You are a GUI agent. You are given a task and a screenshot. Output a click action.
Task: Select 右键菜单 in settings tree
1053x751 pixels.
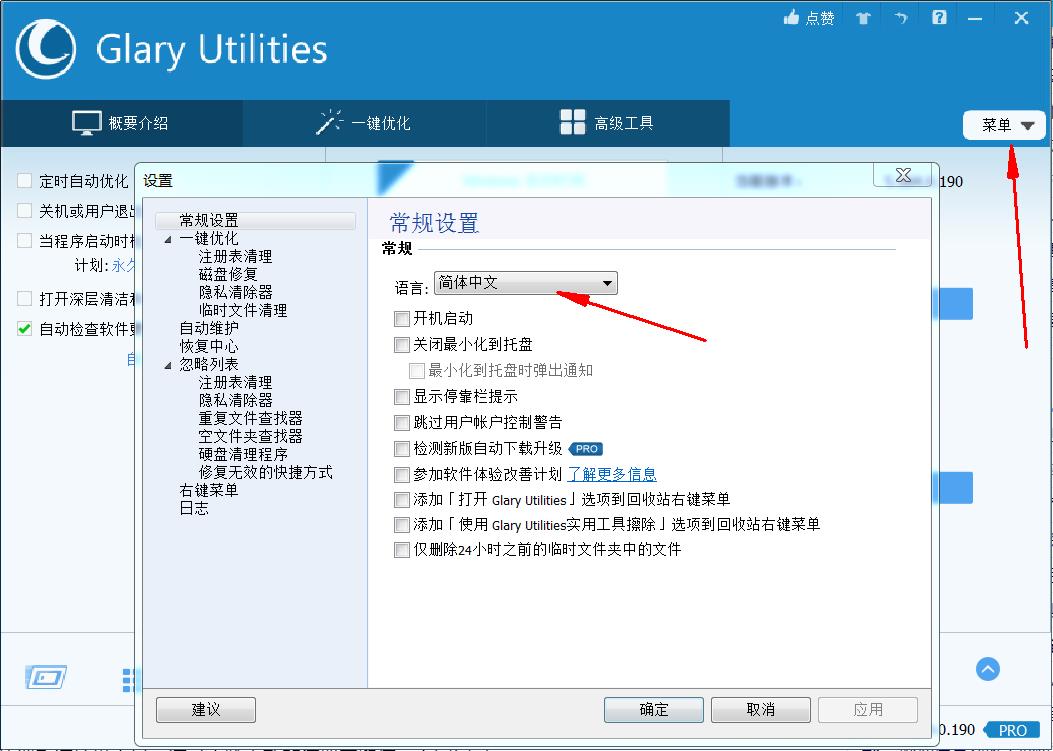pyautogui.click(x=209, y=490)
